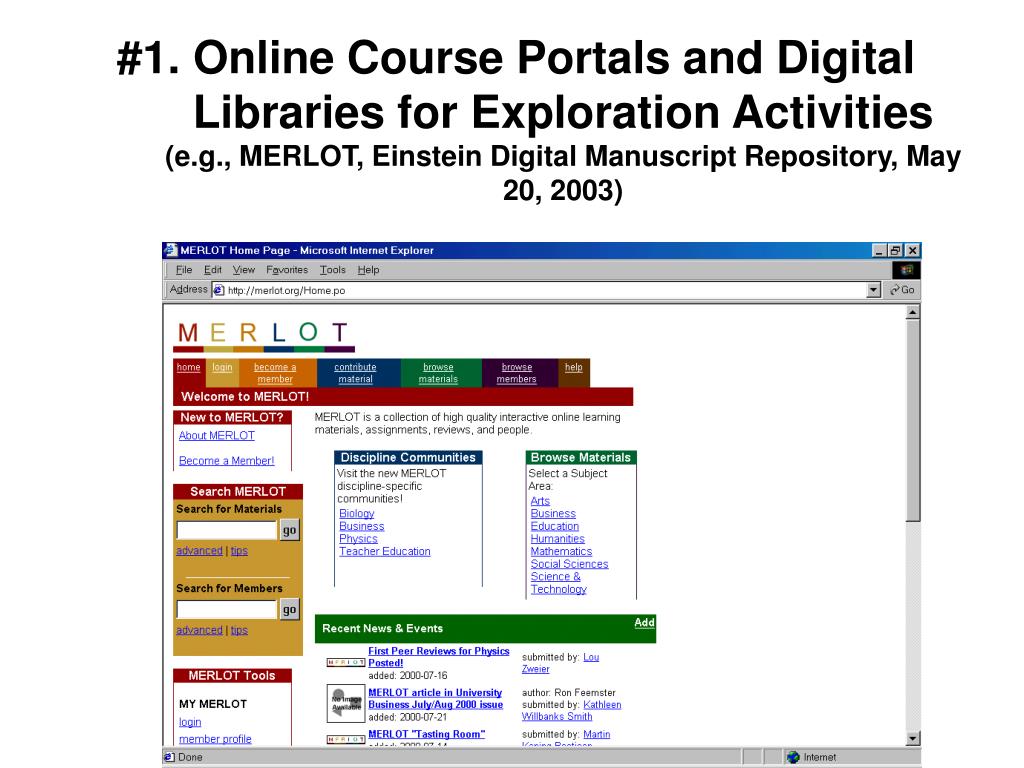The image size is (1024, 768).
Task: Open the Tools menu
Action: tap(332, 270)
